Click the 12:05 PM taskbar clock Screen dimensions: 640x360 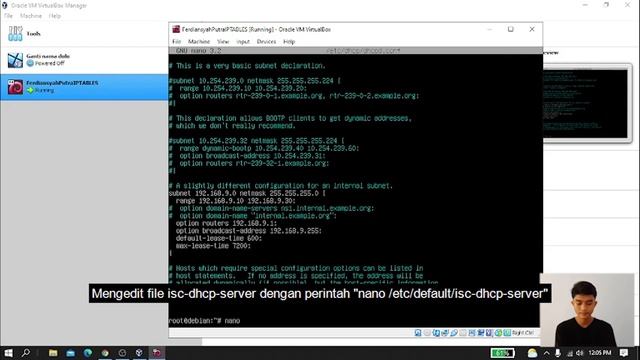[x=600, y=353]
